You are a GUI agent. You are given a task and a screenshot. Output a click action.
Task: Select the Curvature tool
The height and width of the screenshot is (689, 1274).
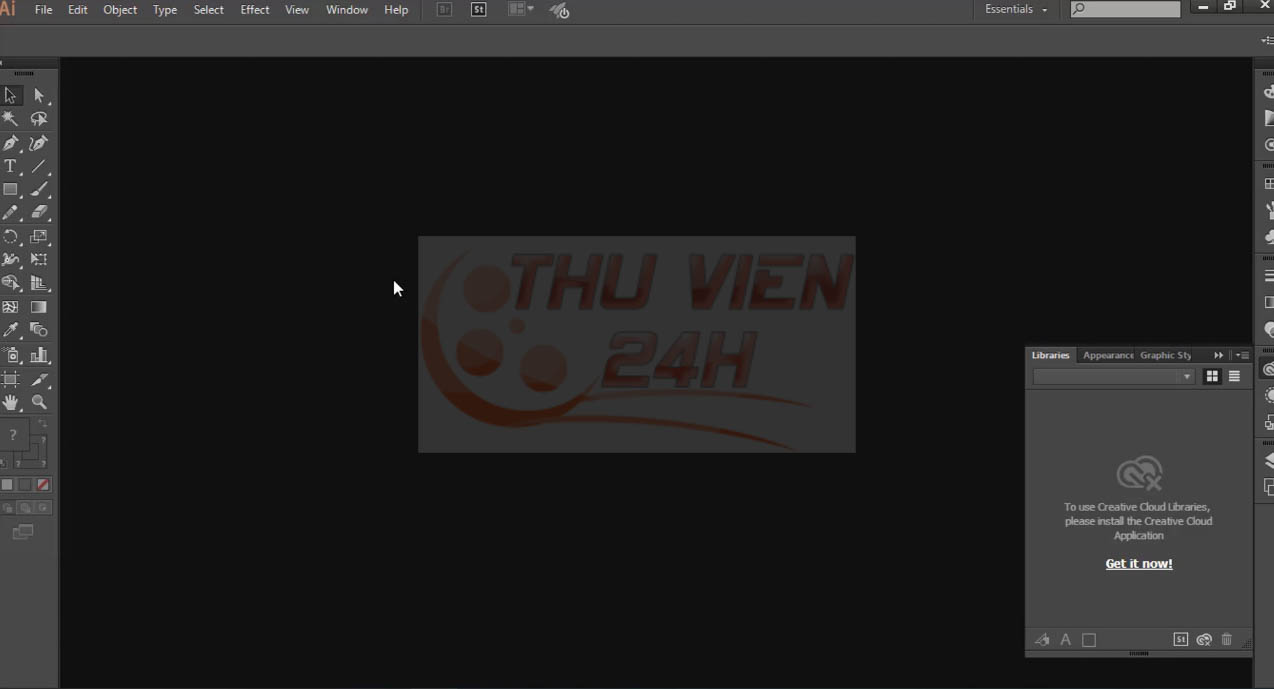point(39,143)
